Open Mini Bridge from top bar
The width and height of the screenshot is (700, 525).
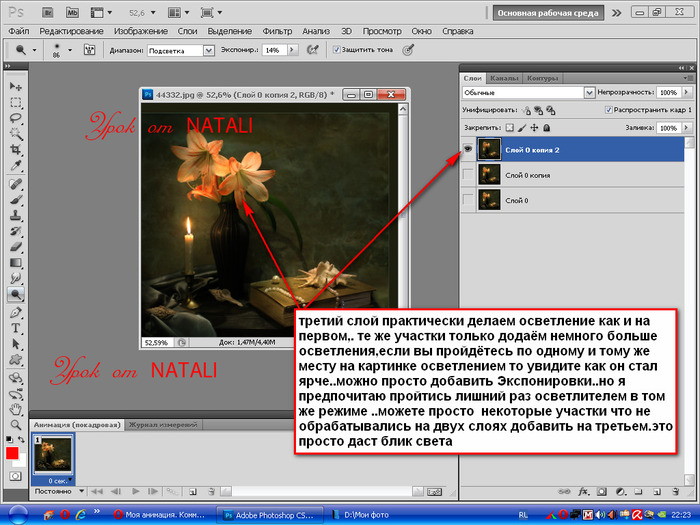click(x=72, y=12)
